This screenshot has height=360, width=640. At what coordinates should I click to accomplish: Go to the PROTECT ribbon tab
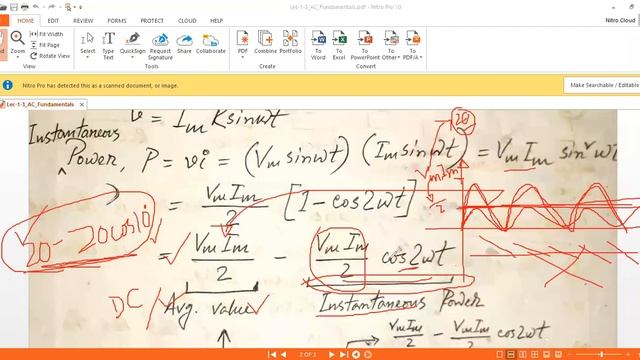(152, 20)
